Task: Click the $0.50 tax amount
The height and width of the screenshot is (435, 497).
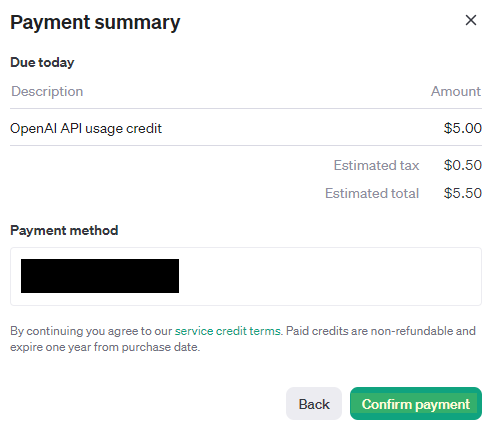Action: coord(463,165)
